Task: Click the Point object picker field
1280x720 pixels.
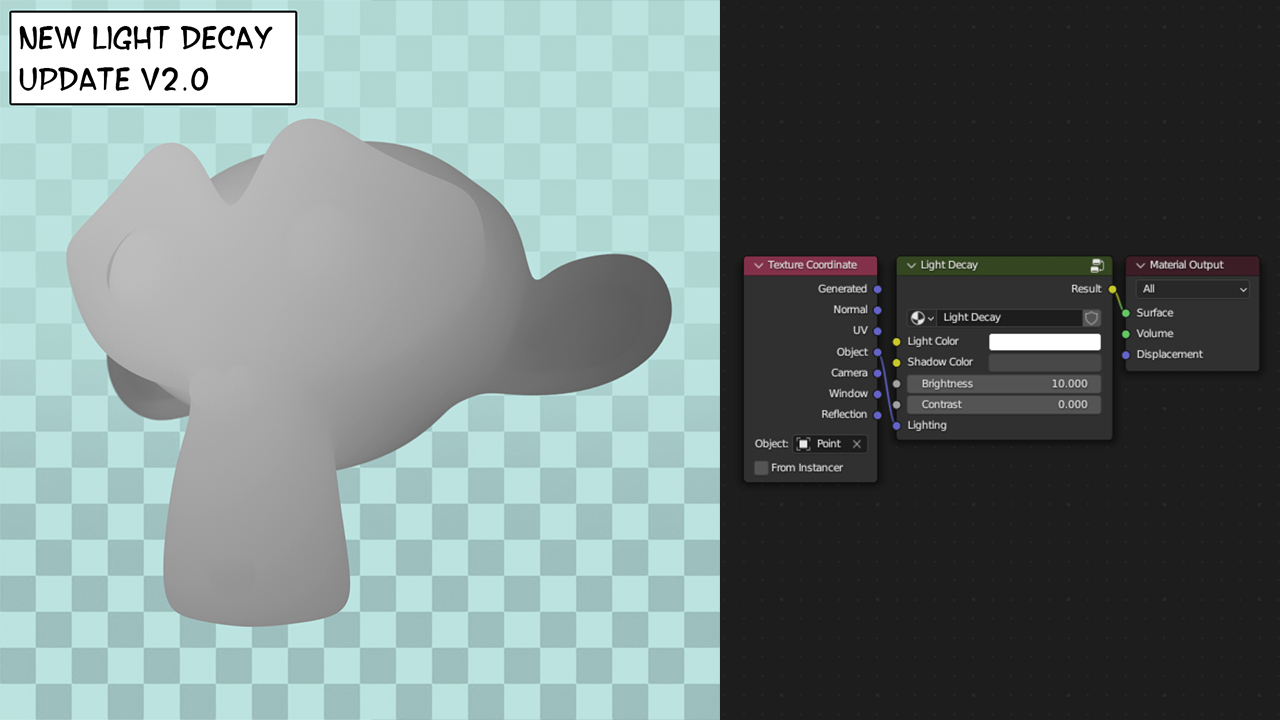Action: coord(830,444)
